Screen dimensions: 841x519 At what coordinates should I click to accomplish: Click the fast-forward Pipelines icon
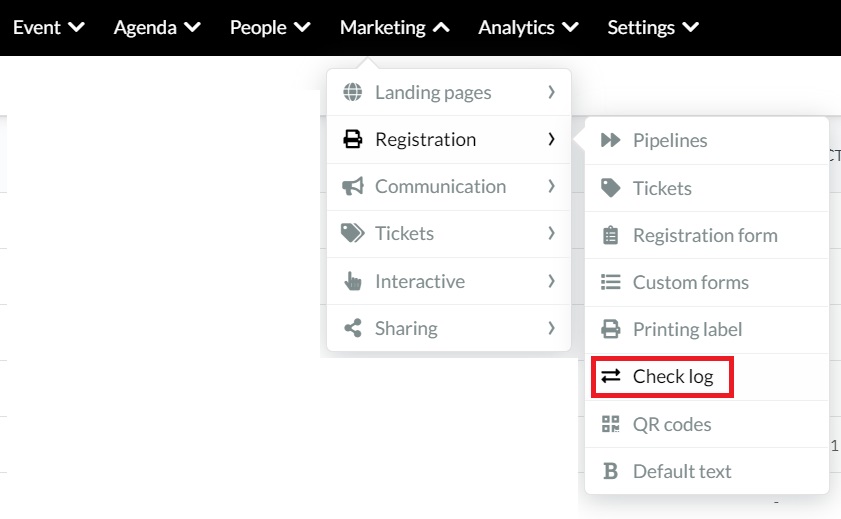pos(610,140)
